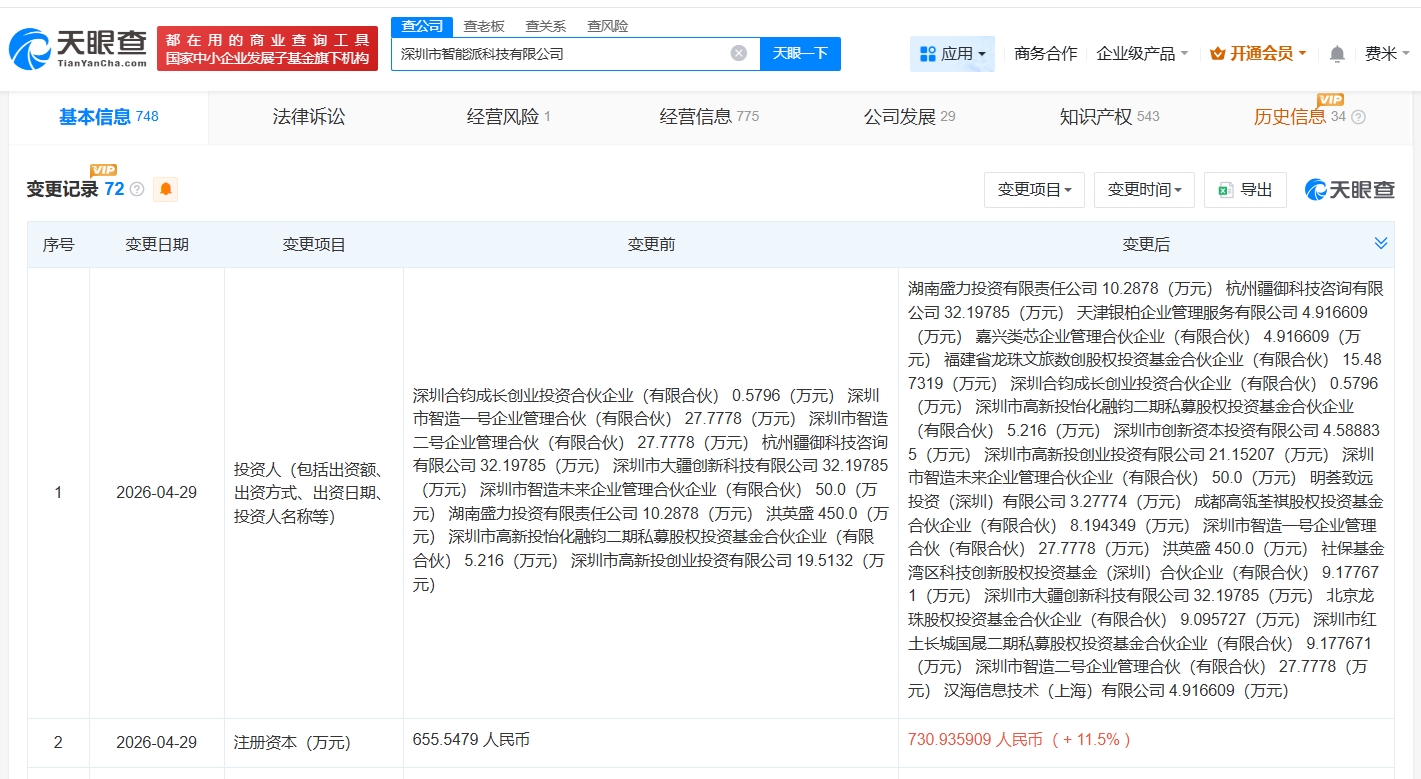This screenshot has height=779, width=1421.
Task: Click the orange alert bell beside 变更记录
Action: pyautogui.click(x=165, y=189)
